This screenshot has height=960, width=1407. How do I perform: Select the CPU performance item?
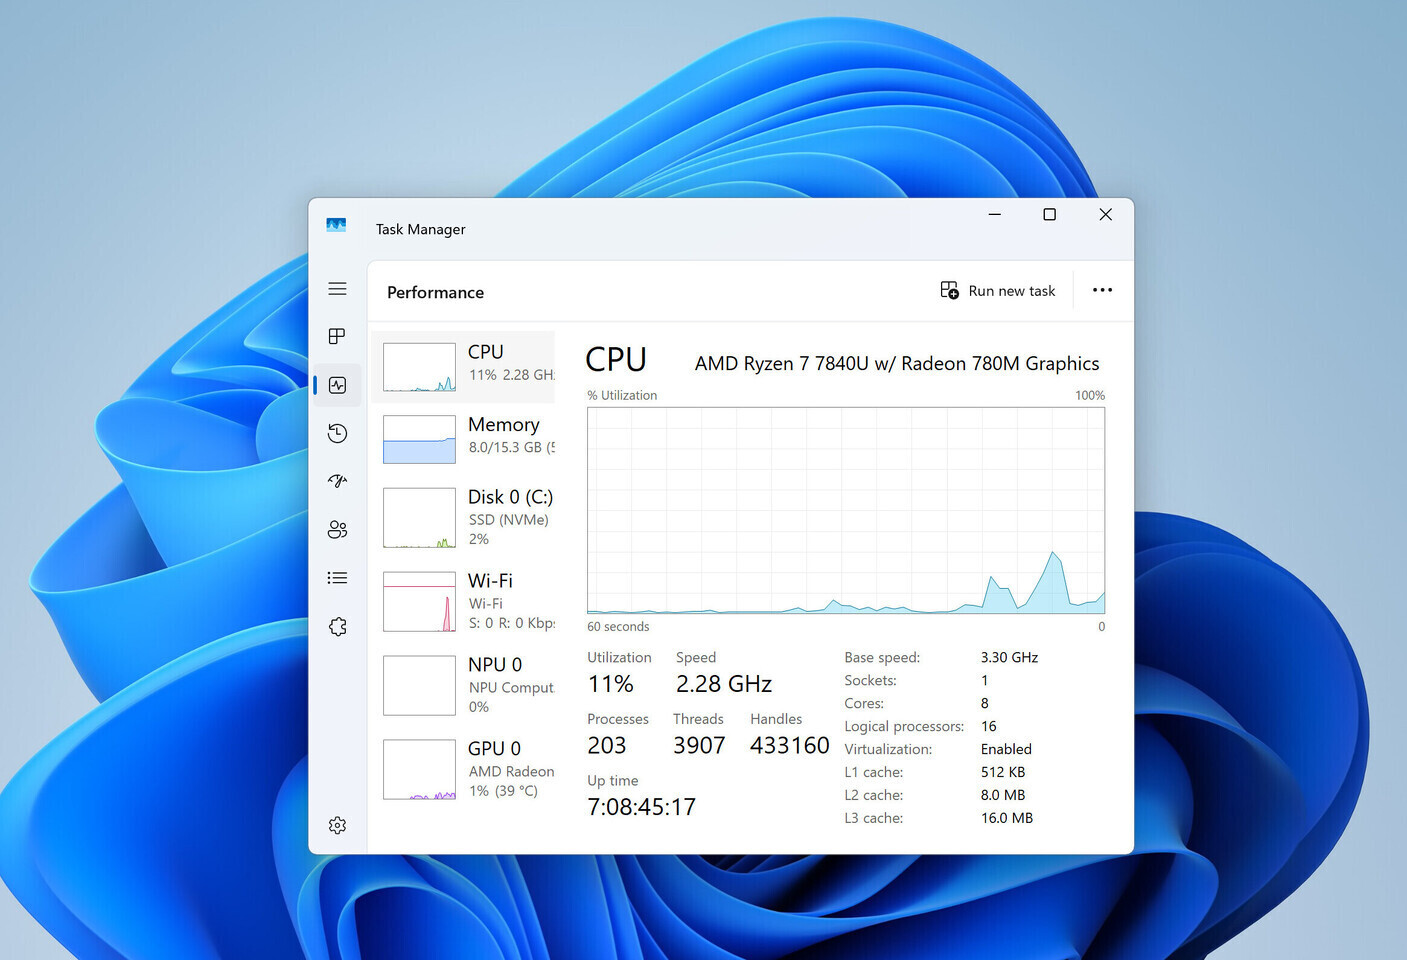coord(463,367)
